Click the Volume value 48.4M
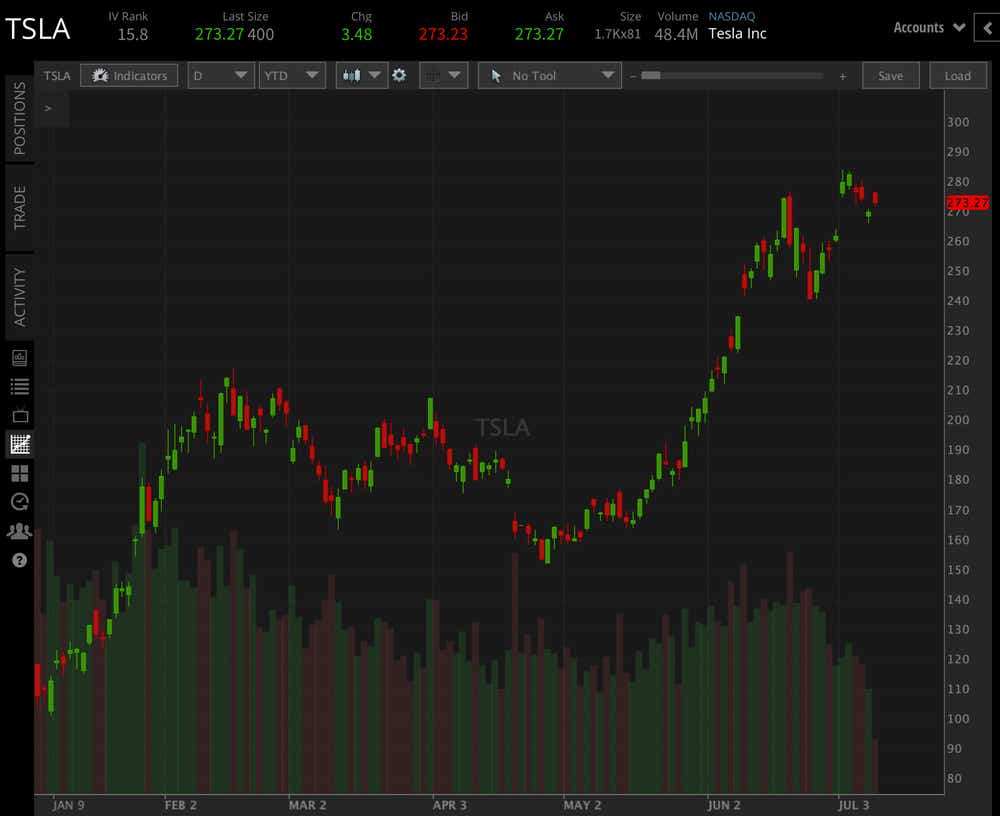The width and height of the screenshot is (1000, 816). pos(676,34)
